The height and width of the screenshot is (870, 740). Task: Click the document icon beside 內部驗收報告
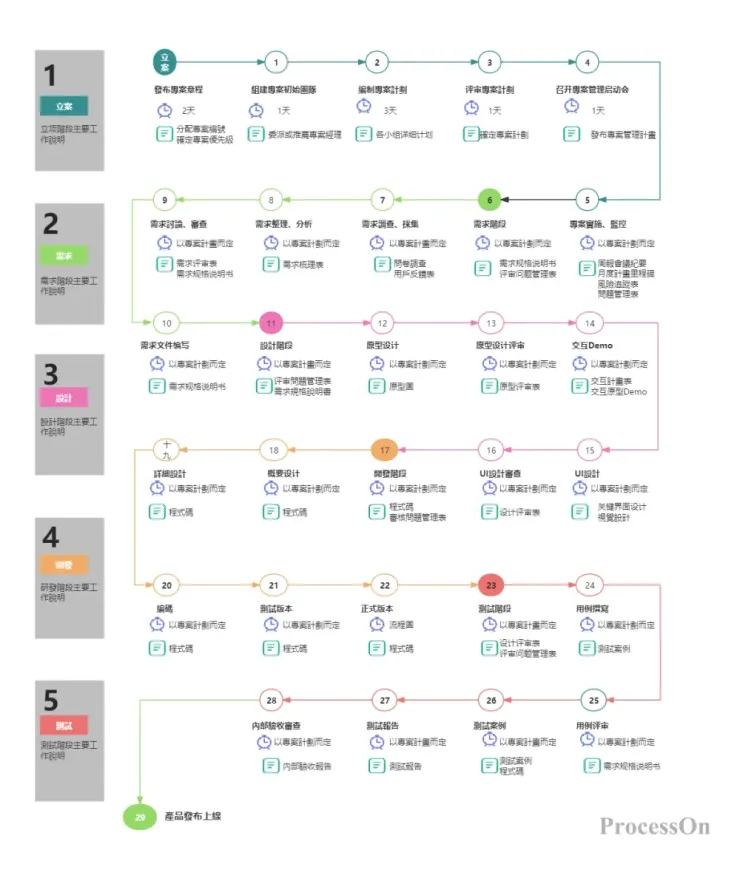click(270, 766)
